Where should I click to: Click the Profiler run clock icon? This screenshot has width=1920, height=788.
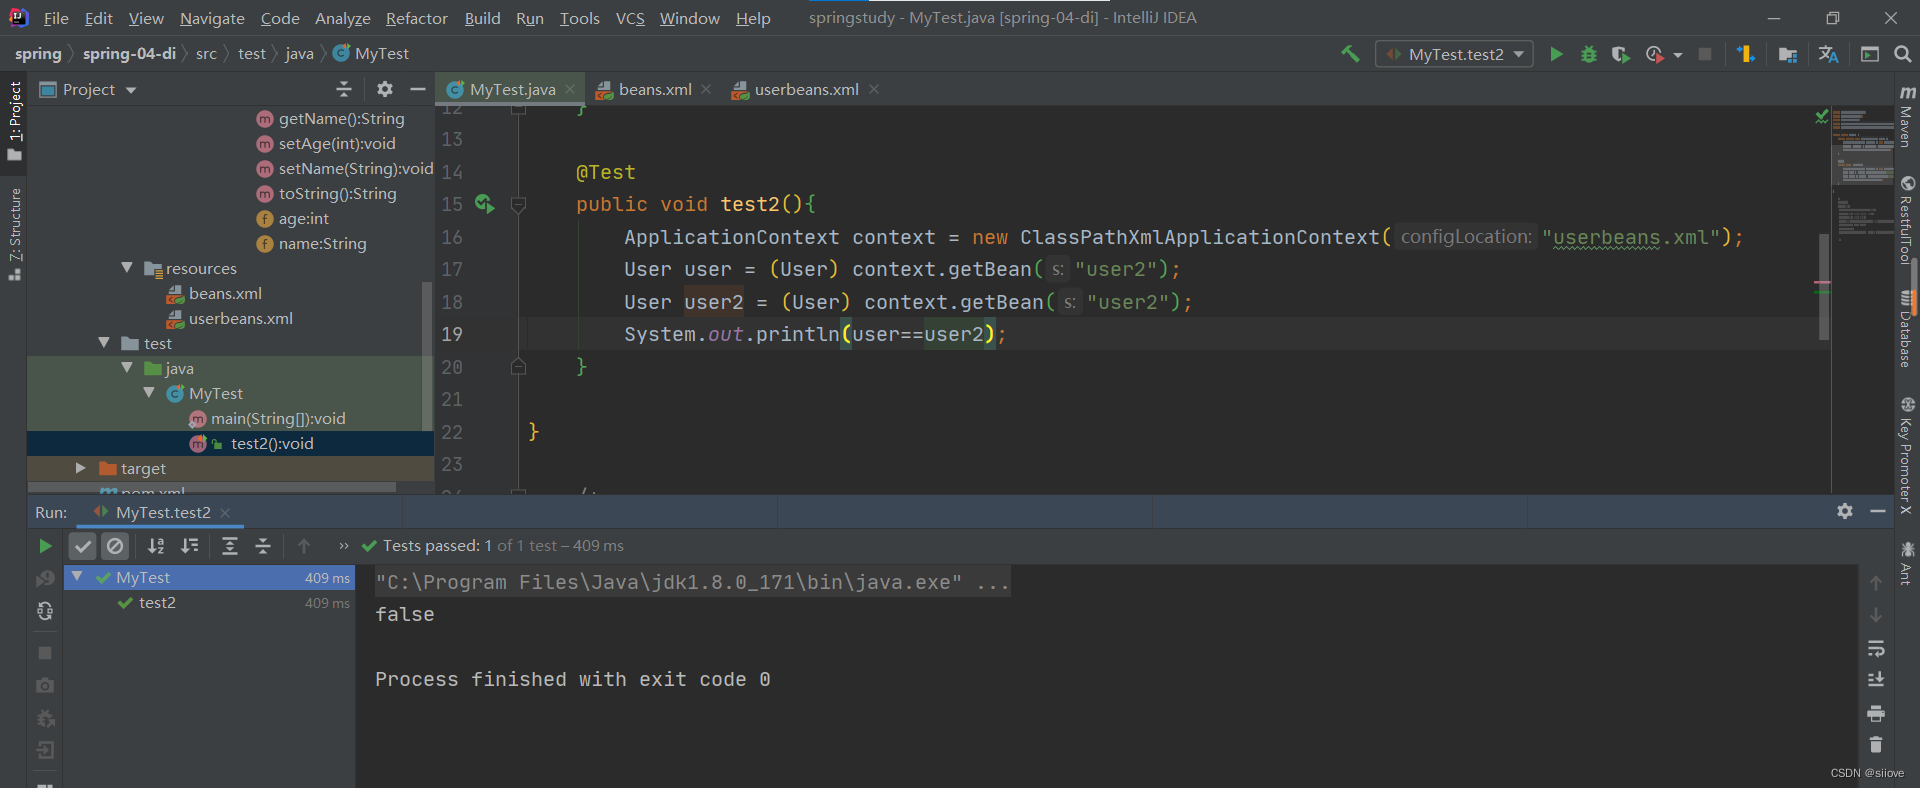click(x=1654, y=54)
